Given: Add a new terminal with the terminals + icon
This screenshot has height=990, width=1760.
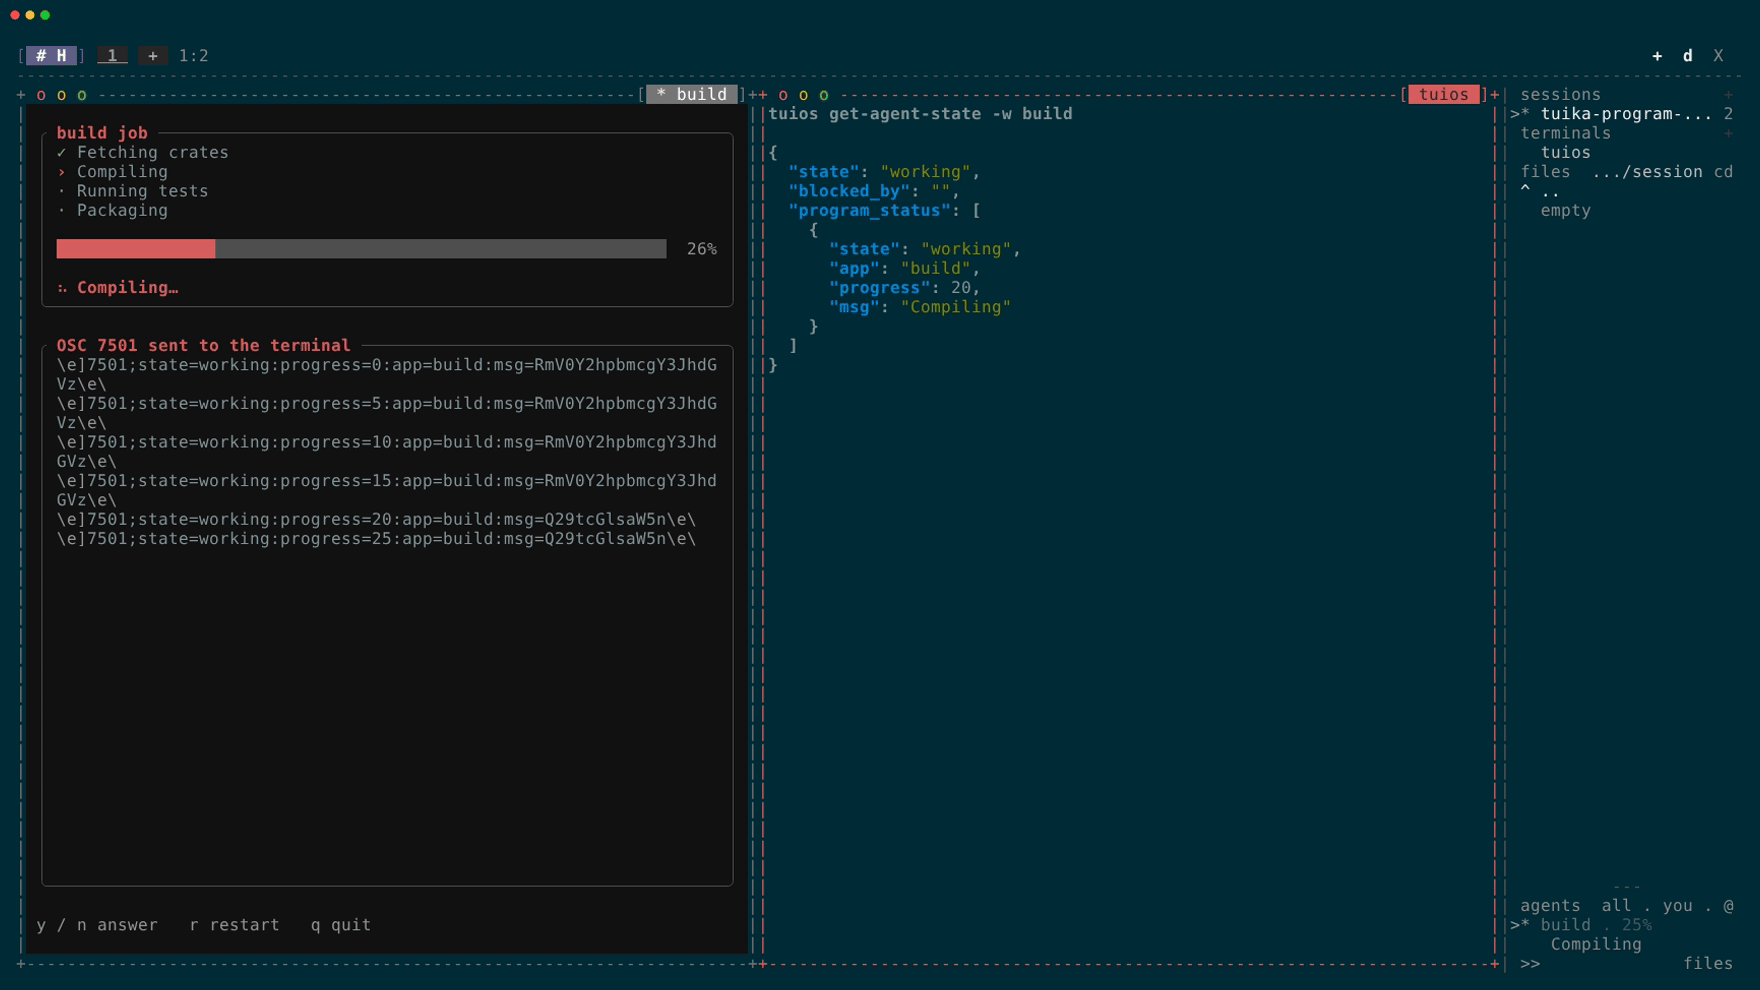Looking at the screenshot, I should (1728, 133).
